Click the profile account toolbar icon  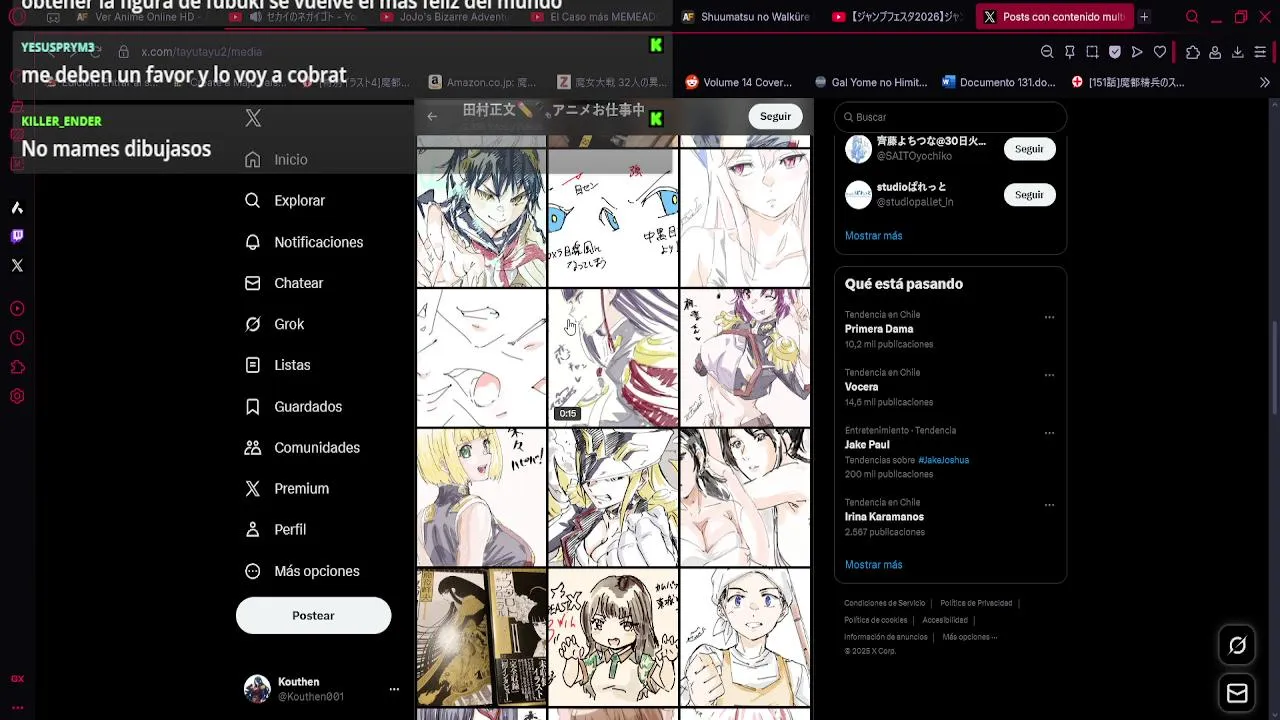(1215, 52)
